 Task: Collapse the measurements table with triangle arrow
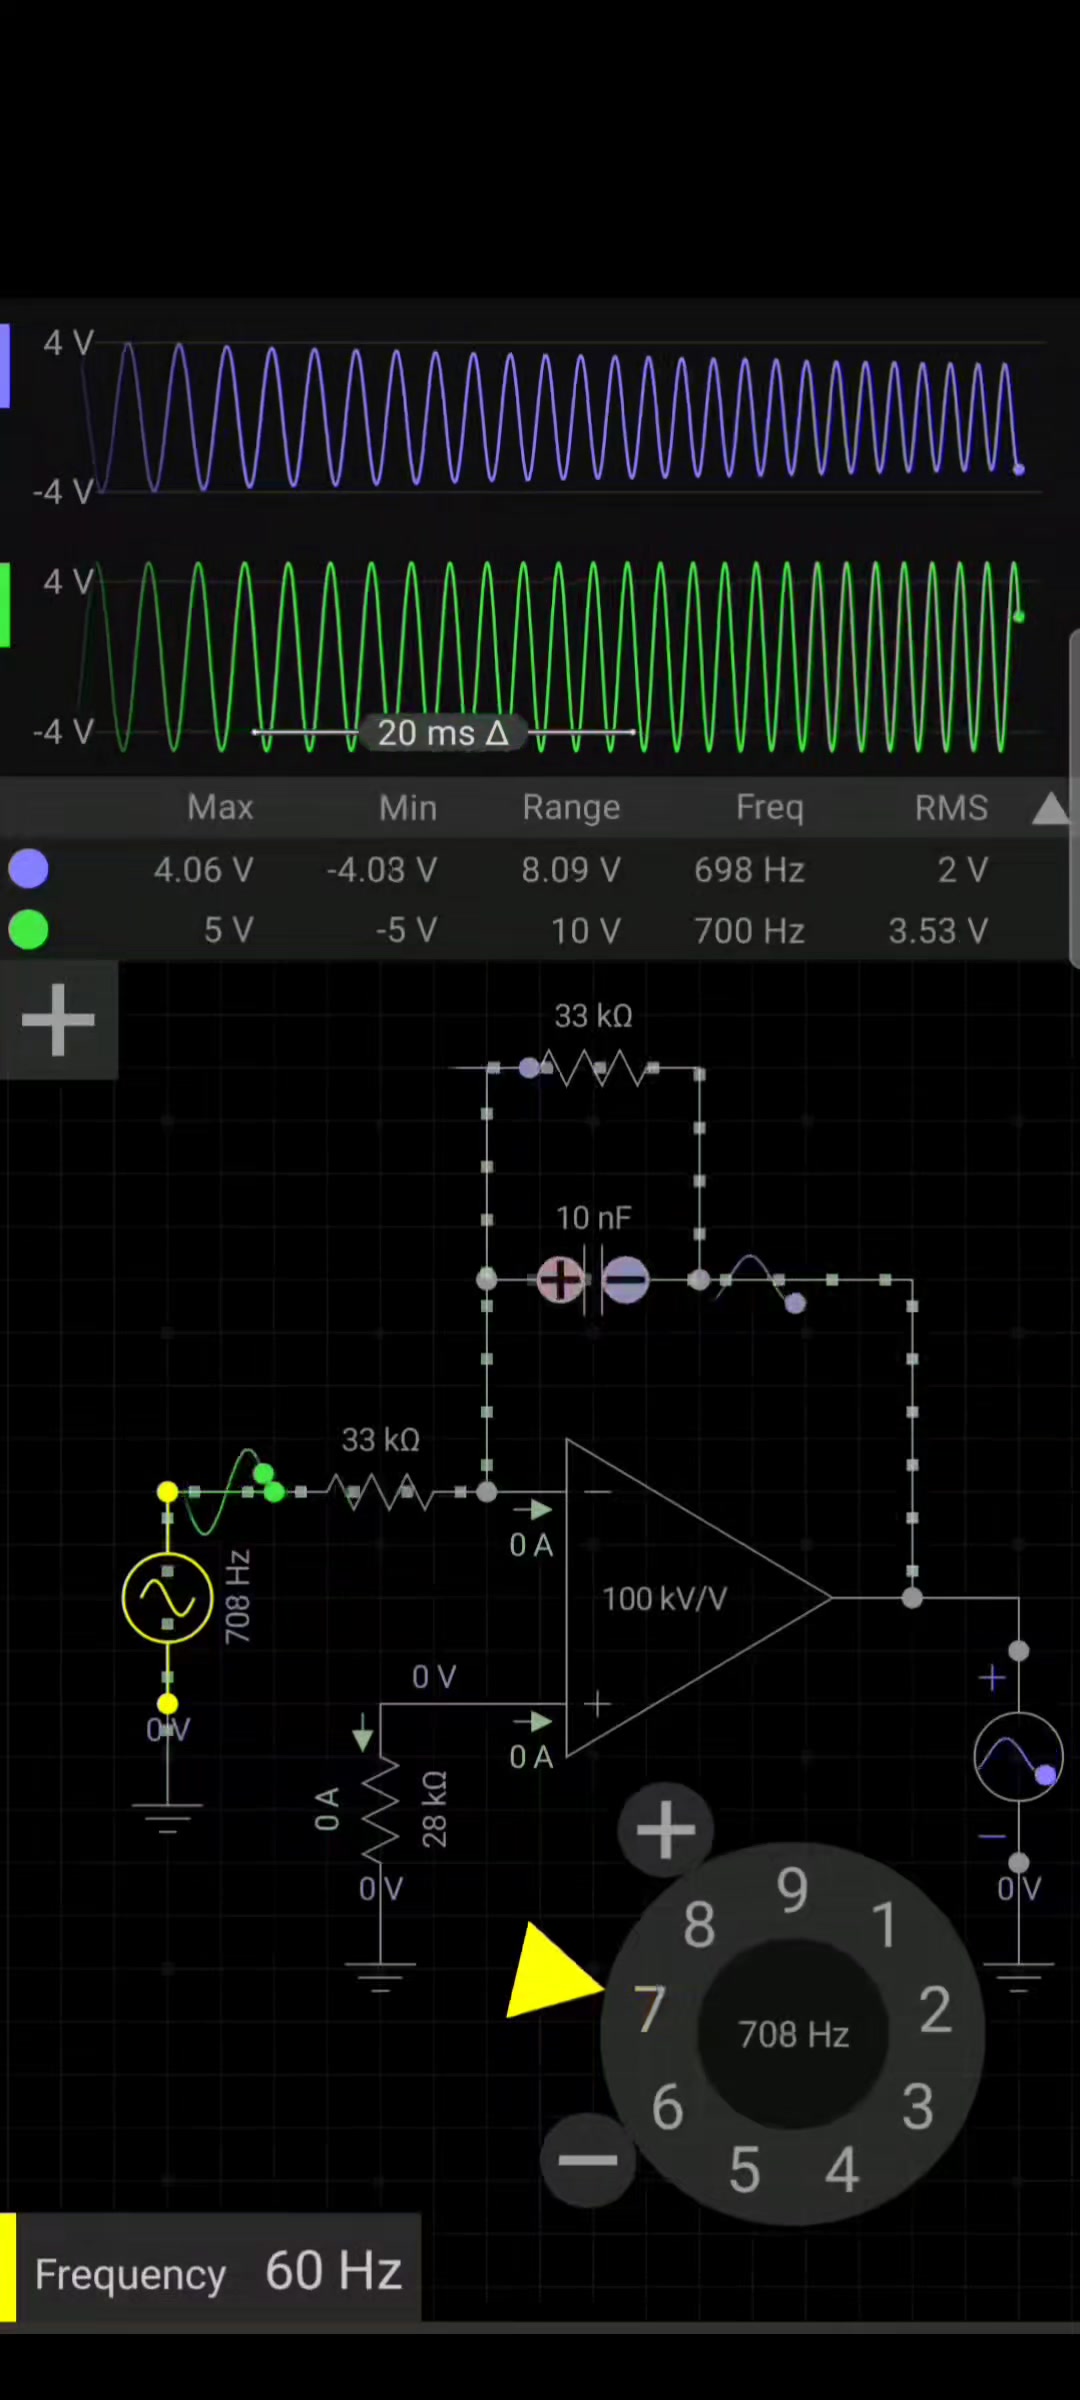pos(1050,808)
